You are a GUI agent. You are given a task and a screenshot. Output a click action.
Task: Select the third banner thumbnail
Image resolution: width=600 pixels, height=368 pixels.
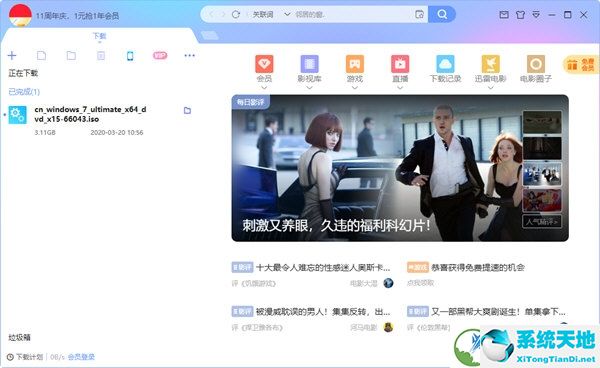coord(542,174)
